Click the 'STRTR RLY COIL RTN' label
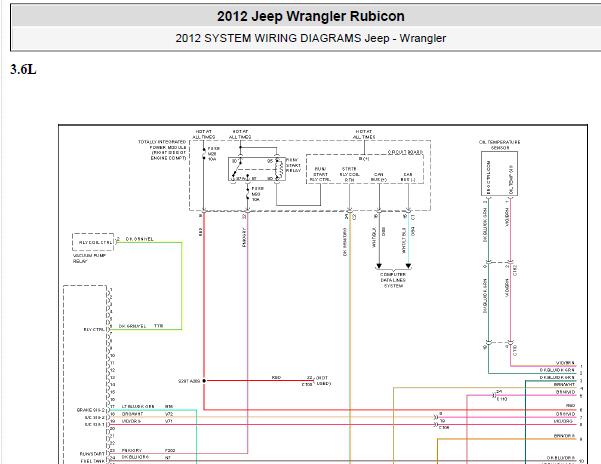This screenshot has height=464, width=601. tap(349, 174)
